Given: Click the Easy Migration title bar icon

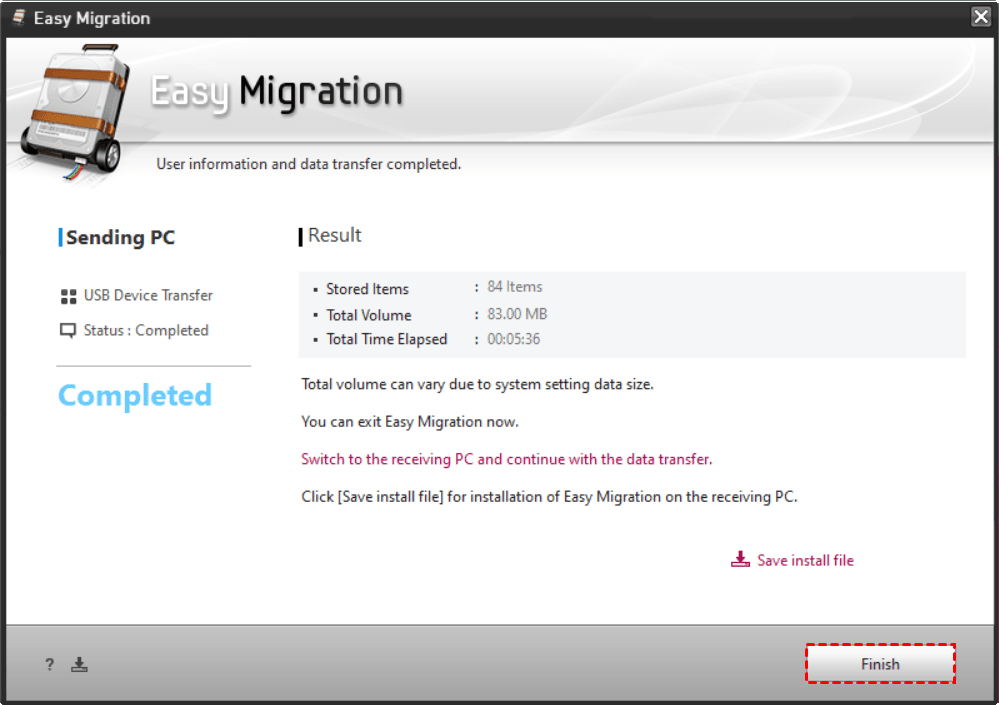Looking at the screenshot, I should [18, 18].
